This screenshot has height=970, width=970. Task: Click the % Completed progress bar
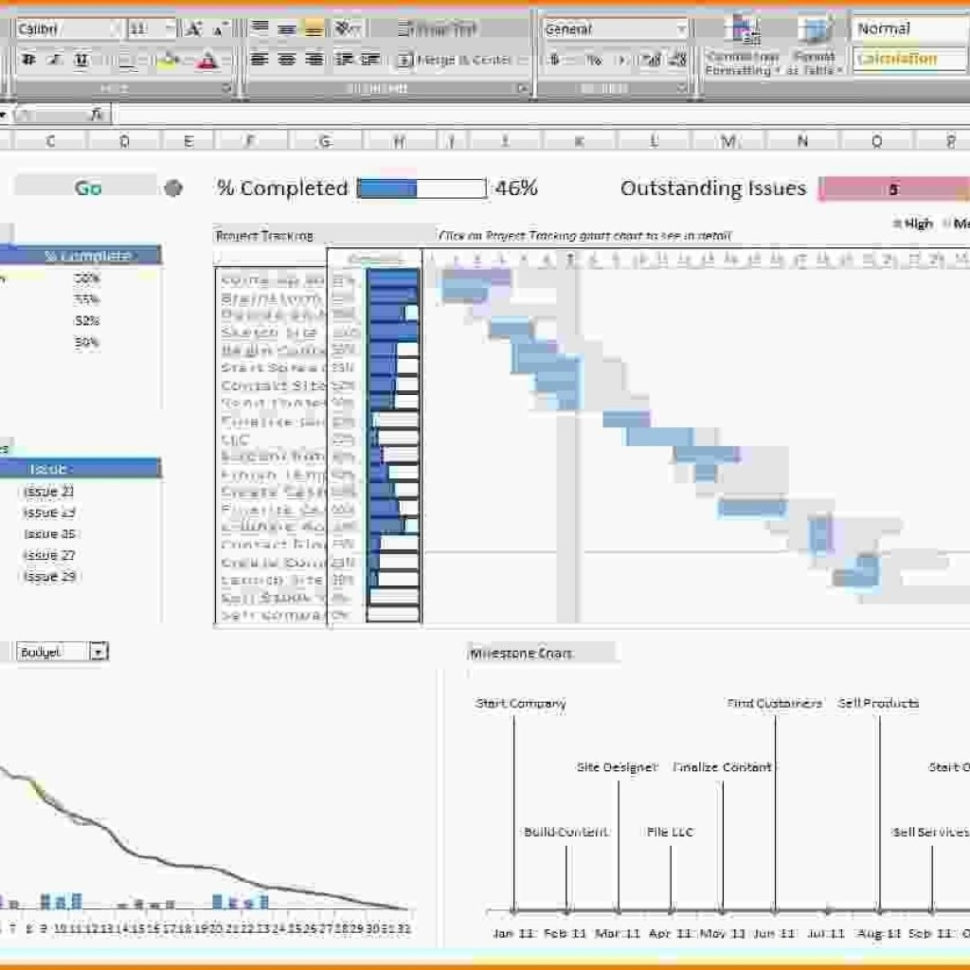click(420, 188)
